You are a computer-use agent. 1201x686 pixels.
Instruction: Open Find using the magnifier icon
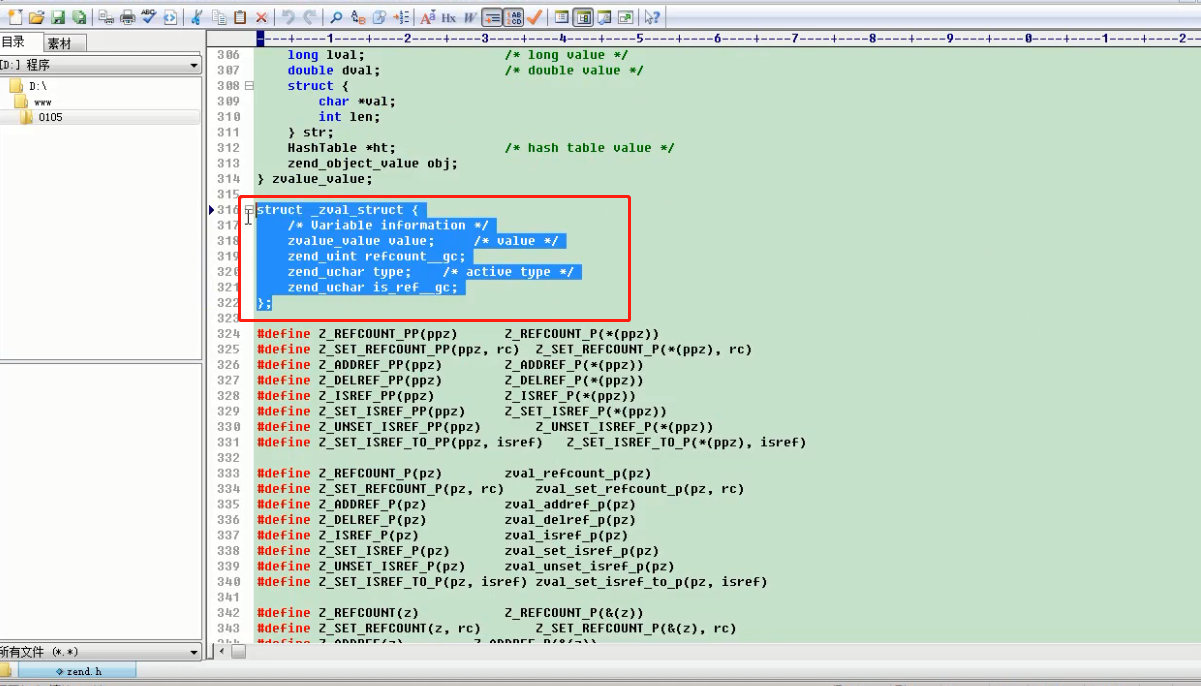tap(336, 17)
